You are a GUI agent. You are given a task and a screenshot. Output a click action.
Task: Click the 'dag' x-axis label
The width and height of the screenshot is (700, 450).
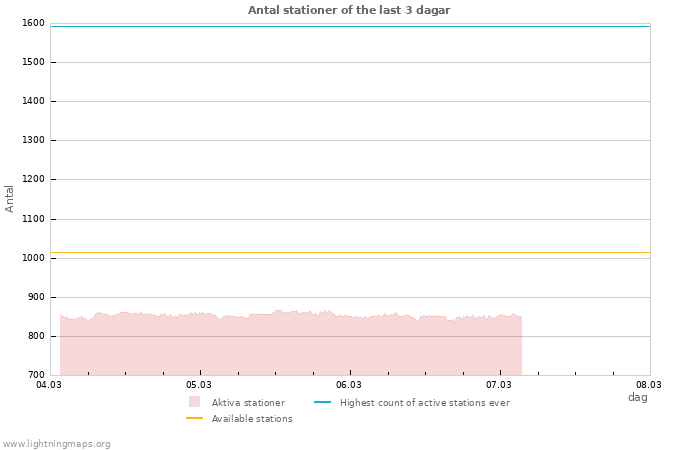(637, 397)
